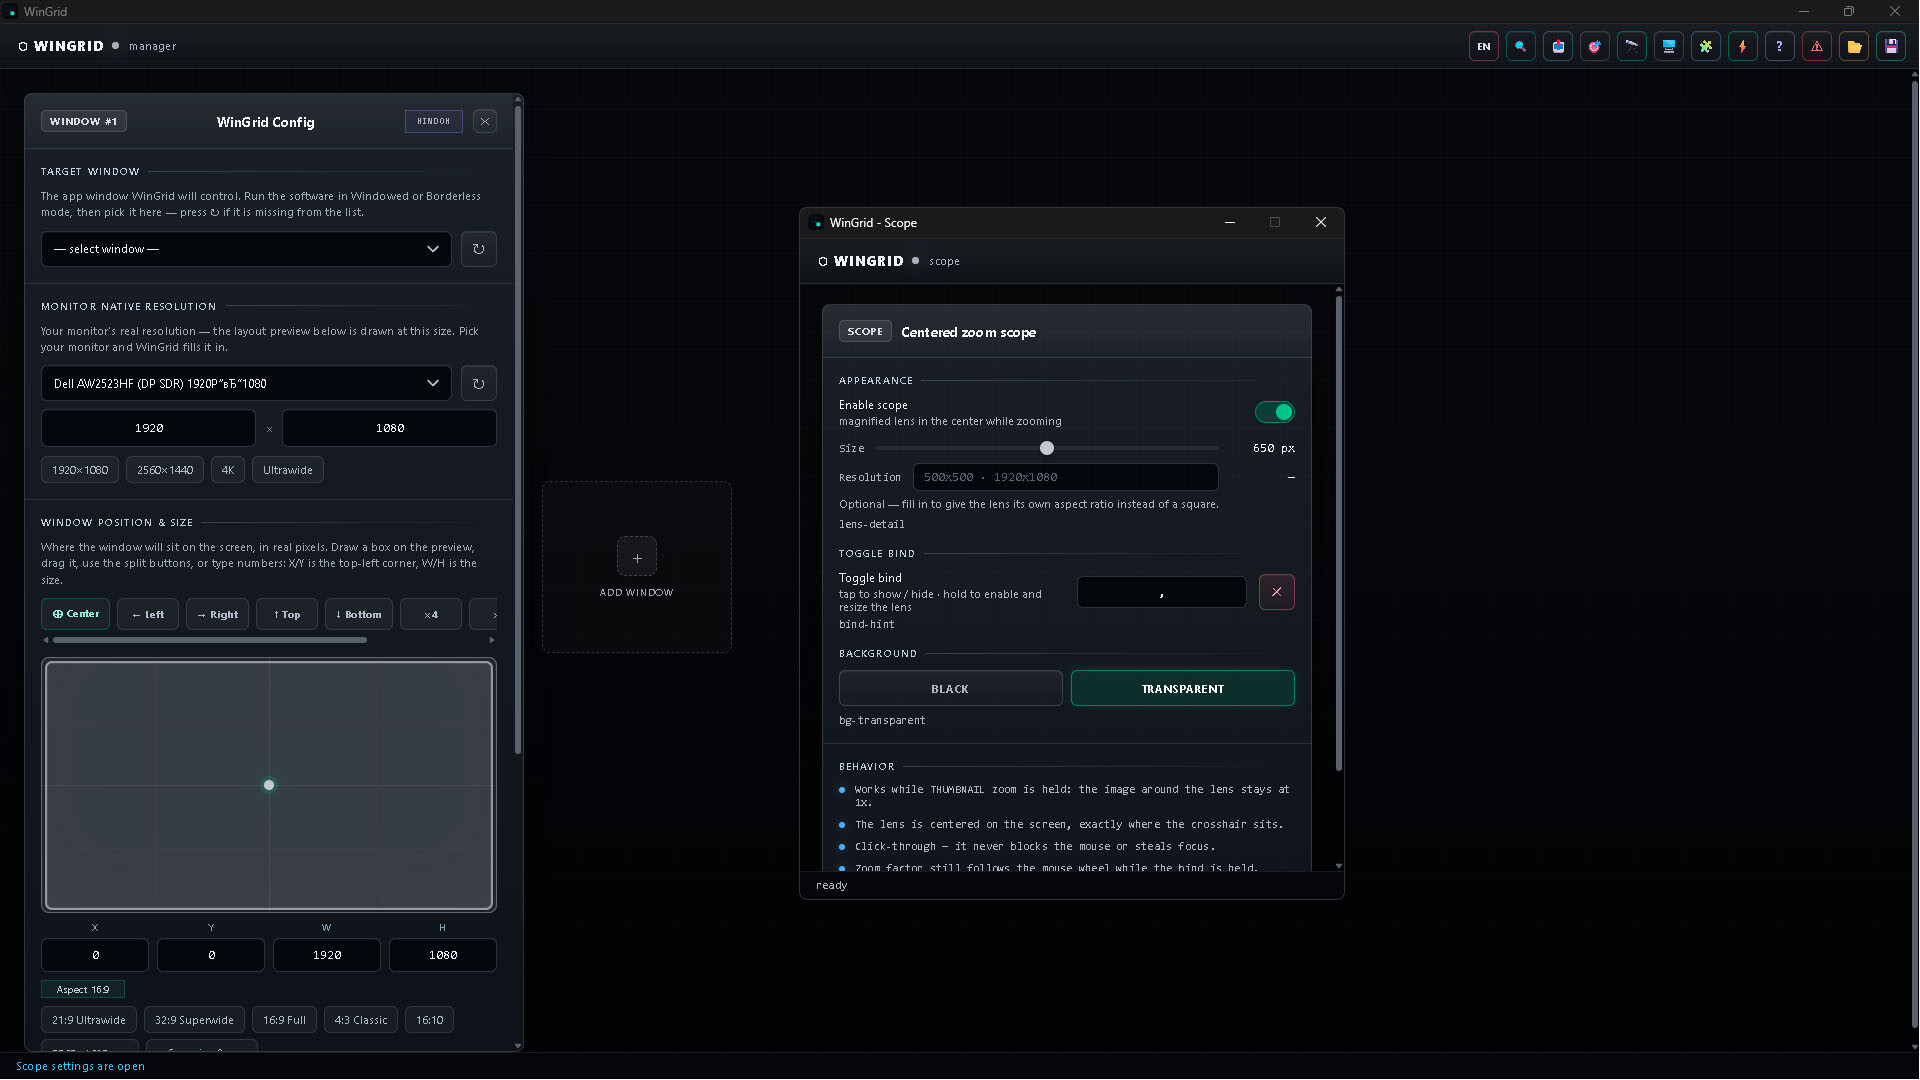Select the TRANSPARENT background option
The height and width of the screenshot is (1080, 1920).
[1182, 689]
